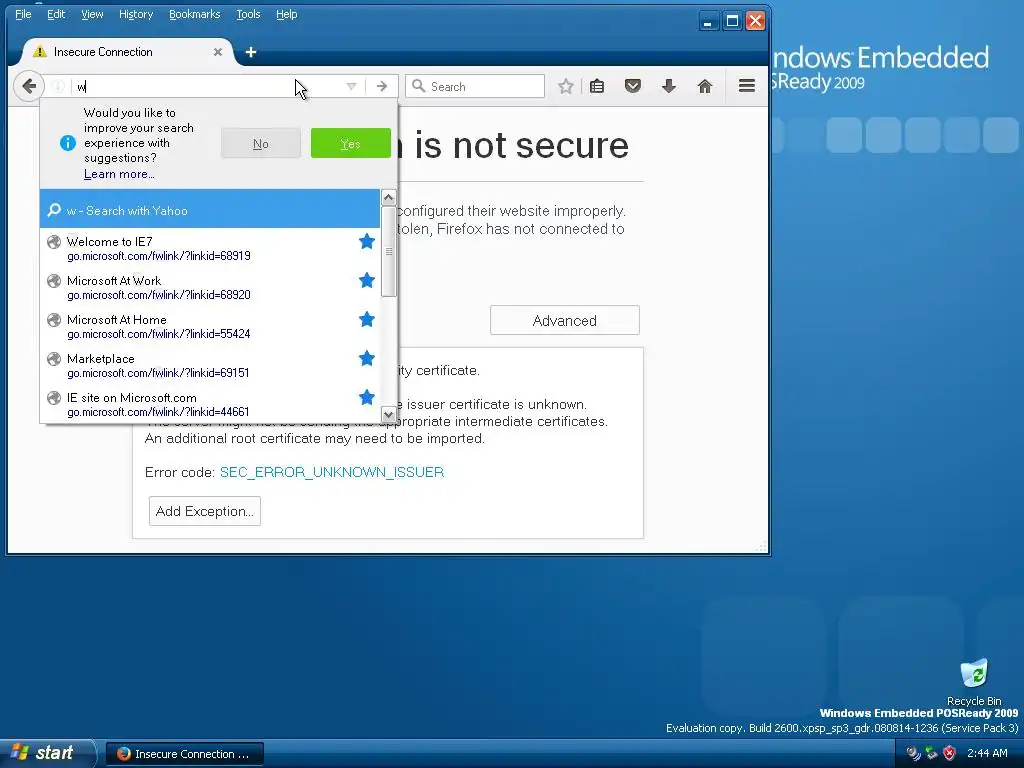Click the site identity info icon
This screenshot has height=768, width=1024.
point(58,86)
